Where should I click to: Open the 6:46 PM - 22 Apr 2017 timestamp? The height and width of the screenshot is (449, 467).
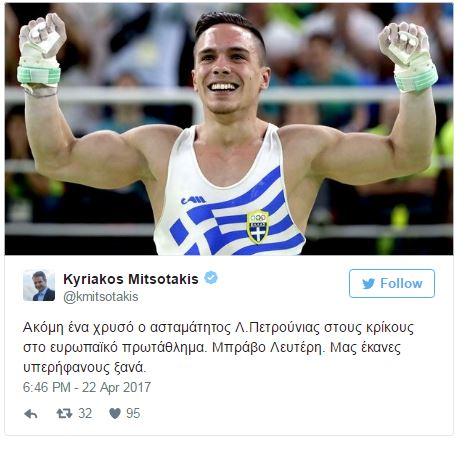[x=87, y=387]
